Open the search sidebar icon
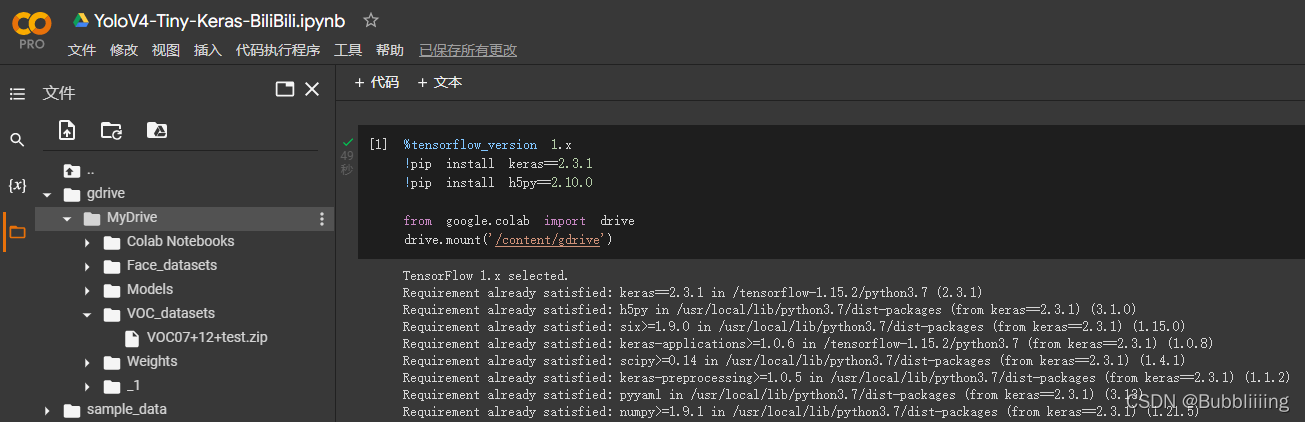The image size is (1305, 422). coord(17,140)
